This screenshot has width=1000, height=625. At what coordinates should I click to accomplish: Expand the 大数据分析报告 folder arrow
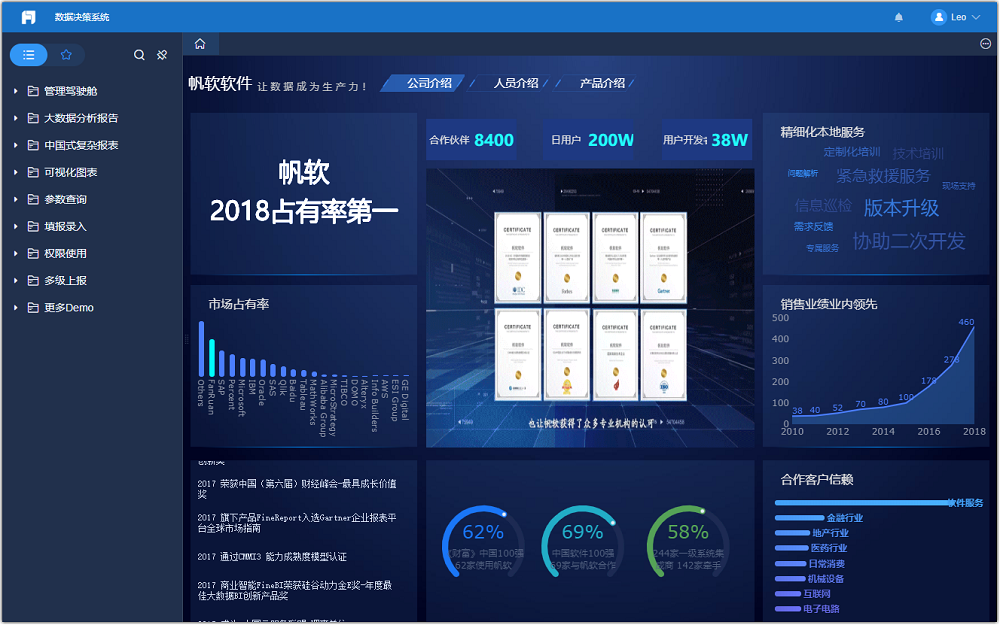[15, 118]
